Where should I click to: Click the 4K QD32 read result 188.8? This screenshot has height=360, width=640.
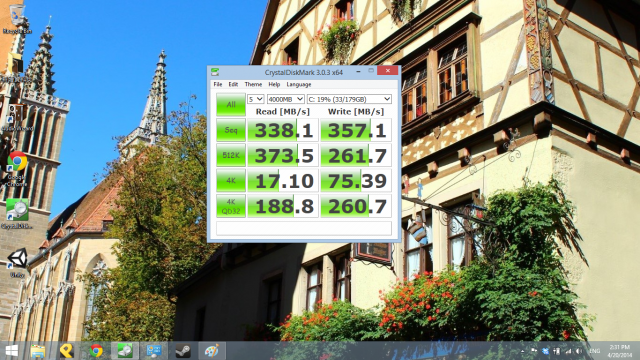[x=283, y=206]
